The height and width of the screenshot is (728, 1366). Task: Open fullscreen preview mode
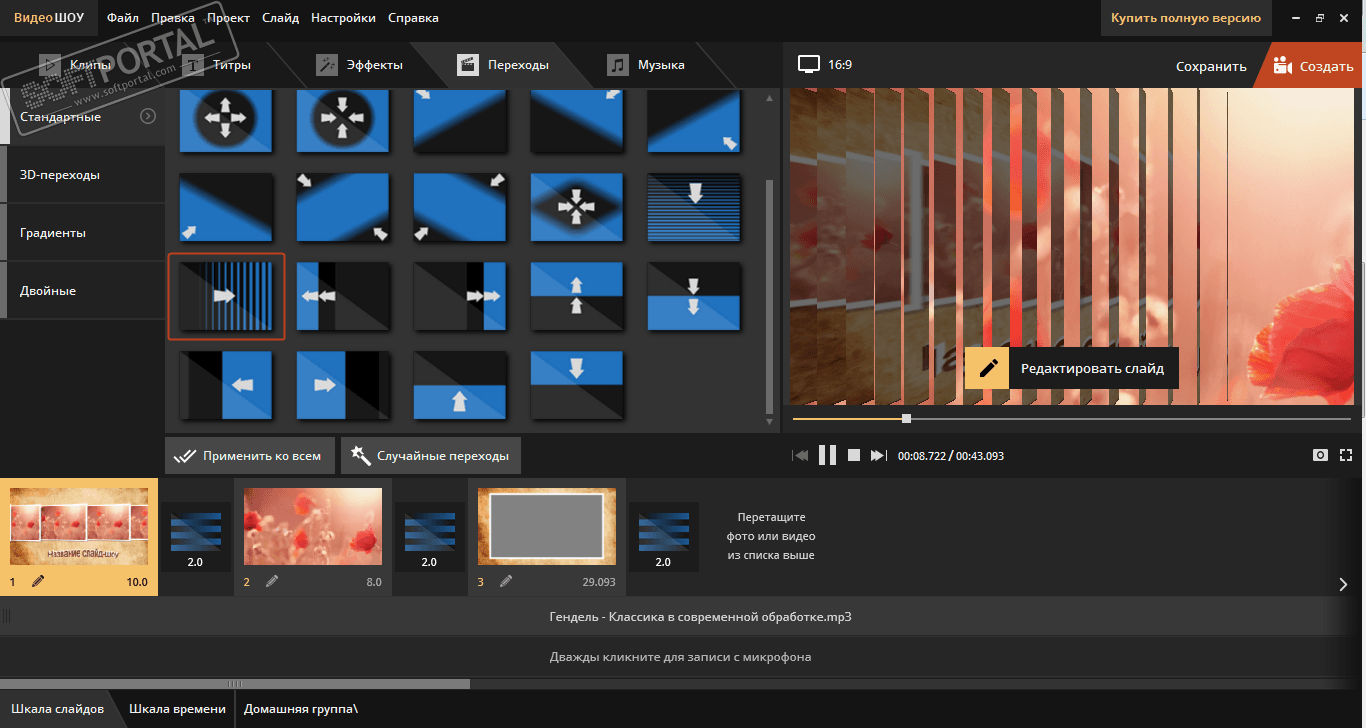click(x=1346, y=455)
